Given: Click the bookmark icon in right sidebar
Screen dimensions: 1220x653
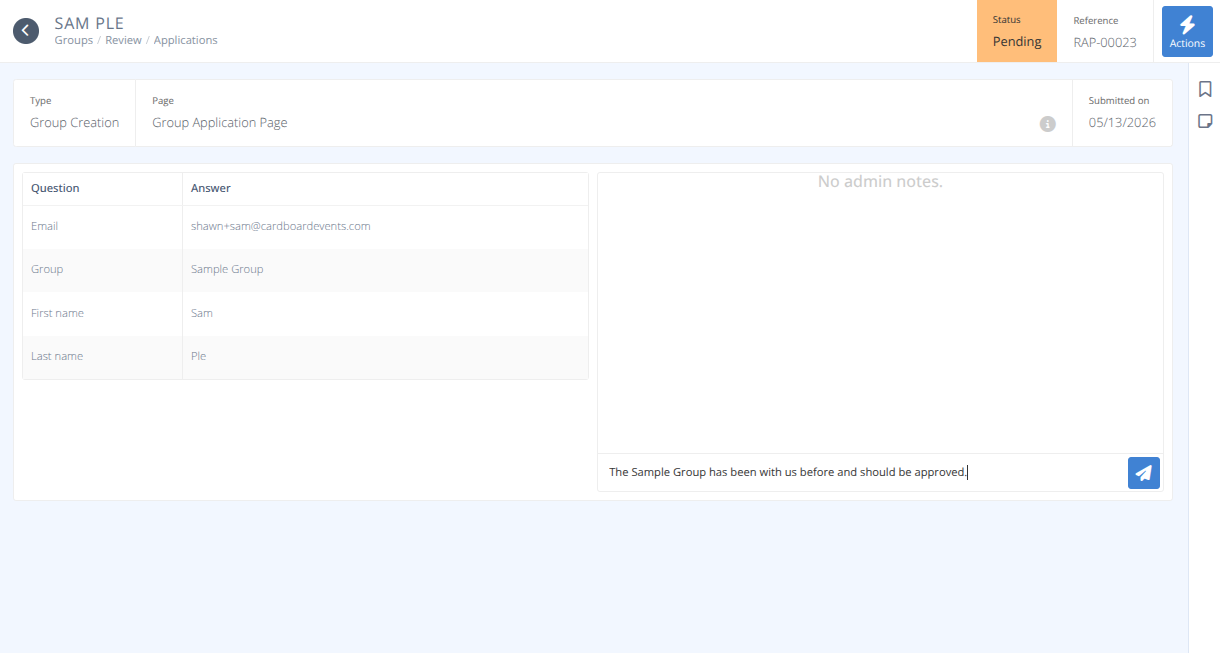Looking at the screenshot, I should pyautogui.click(x=1205, y=89).
